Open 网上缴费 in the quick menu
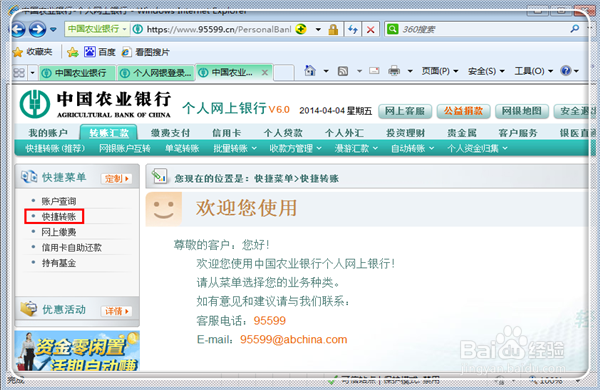The image size is (600, 390). pyautogui.click(x=59, y=232)
